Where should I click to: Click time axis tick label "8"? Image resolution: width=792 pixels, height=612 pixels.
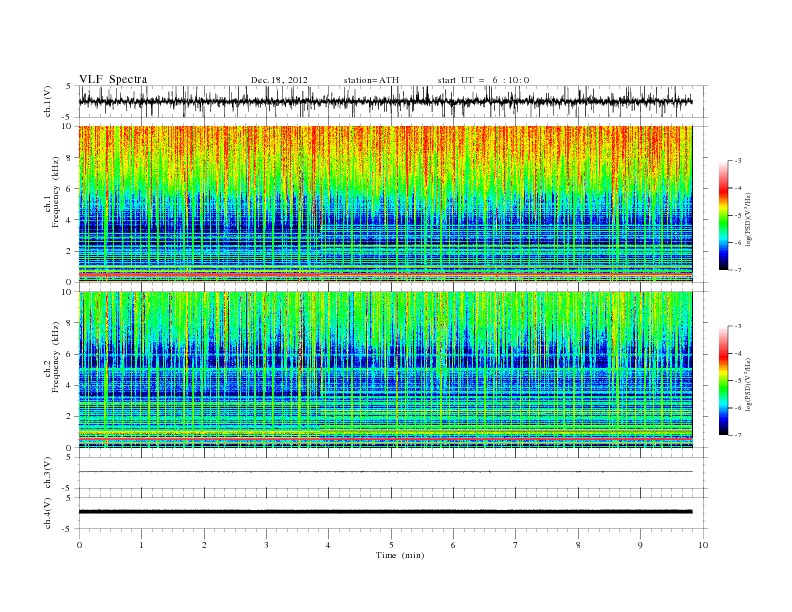pos(578,545)
